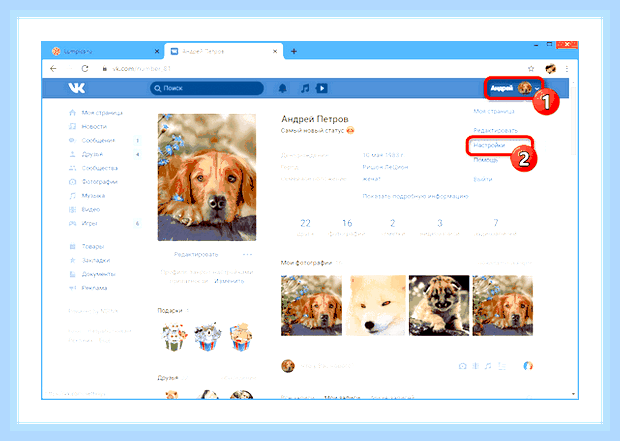
Task: Click the 16 photos counter
Action: [x=347, y=227]
